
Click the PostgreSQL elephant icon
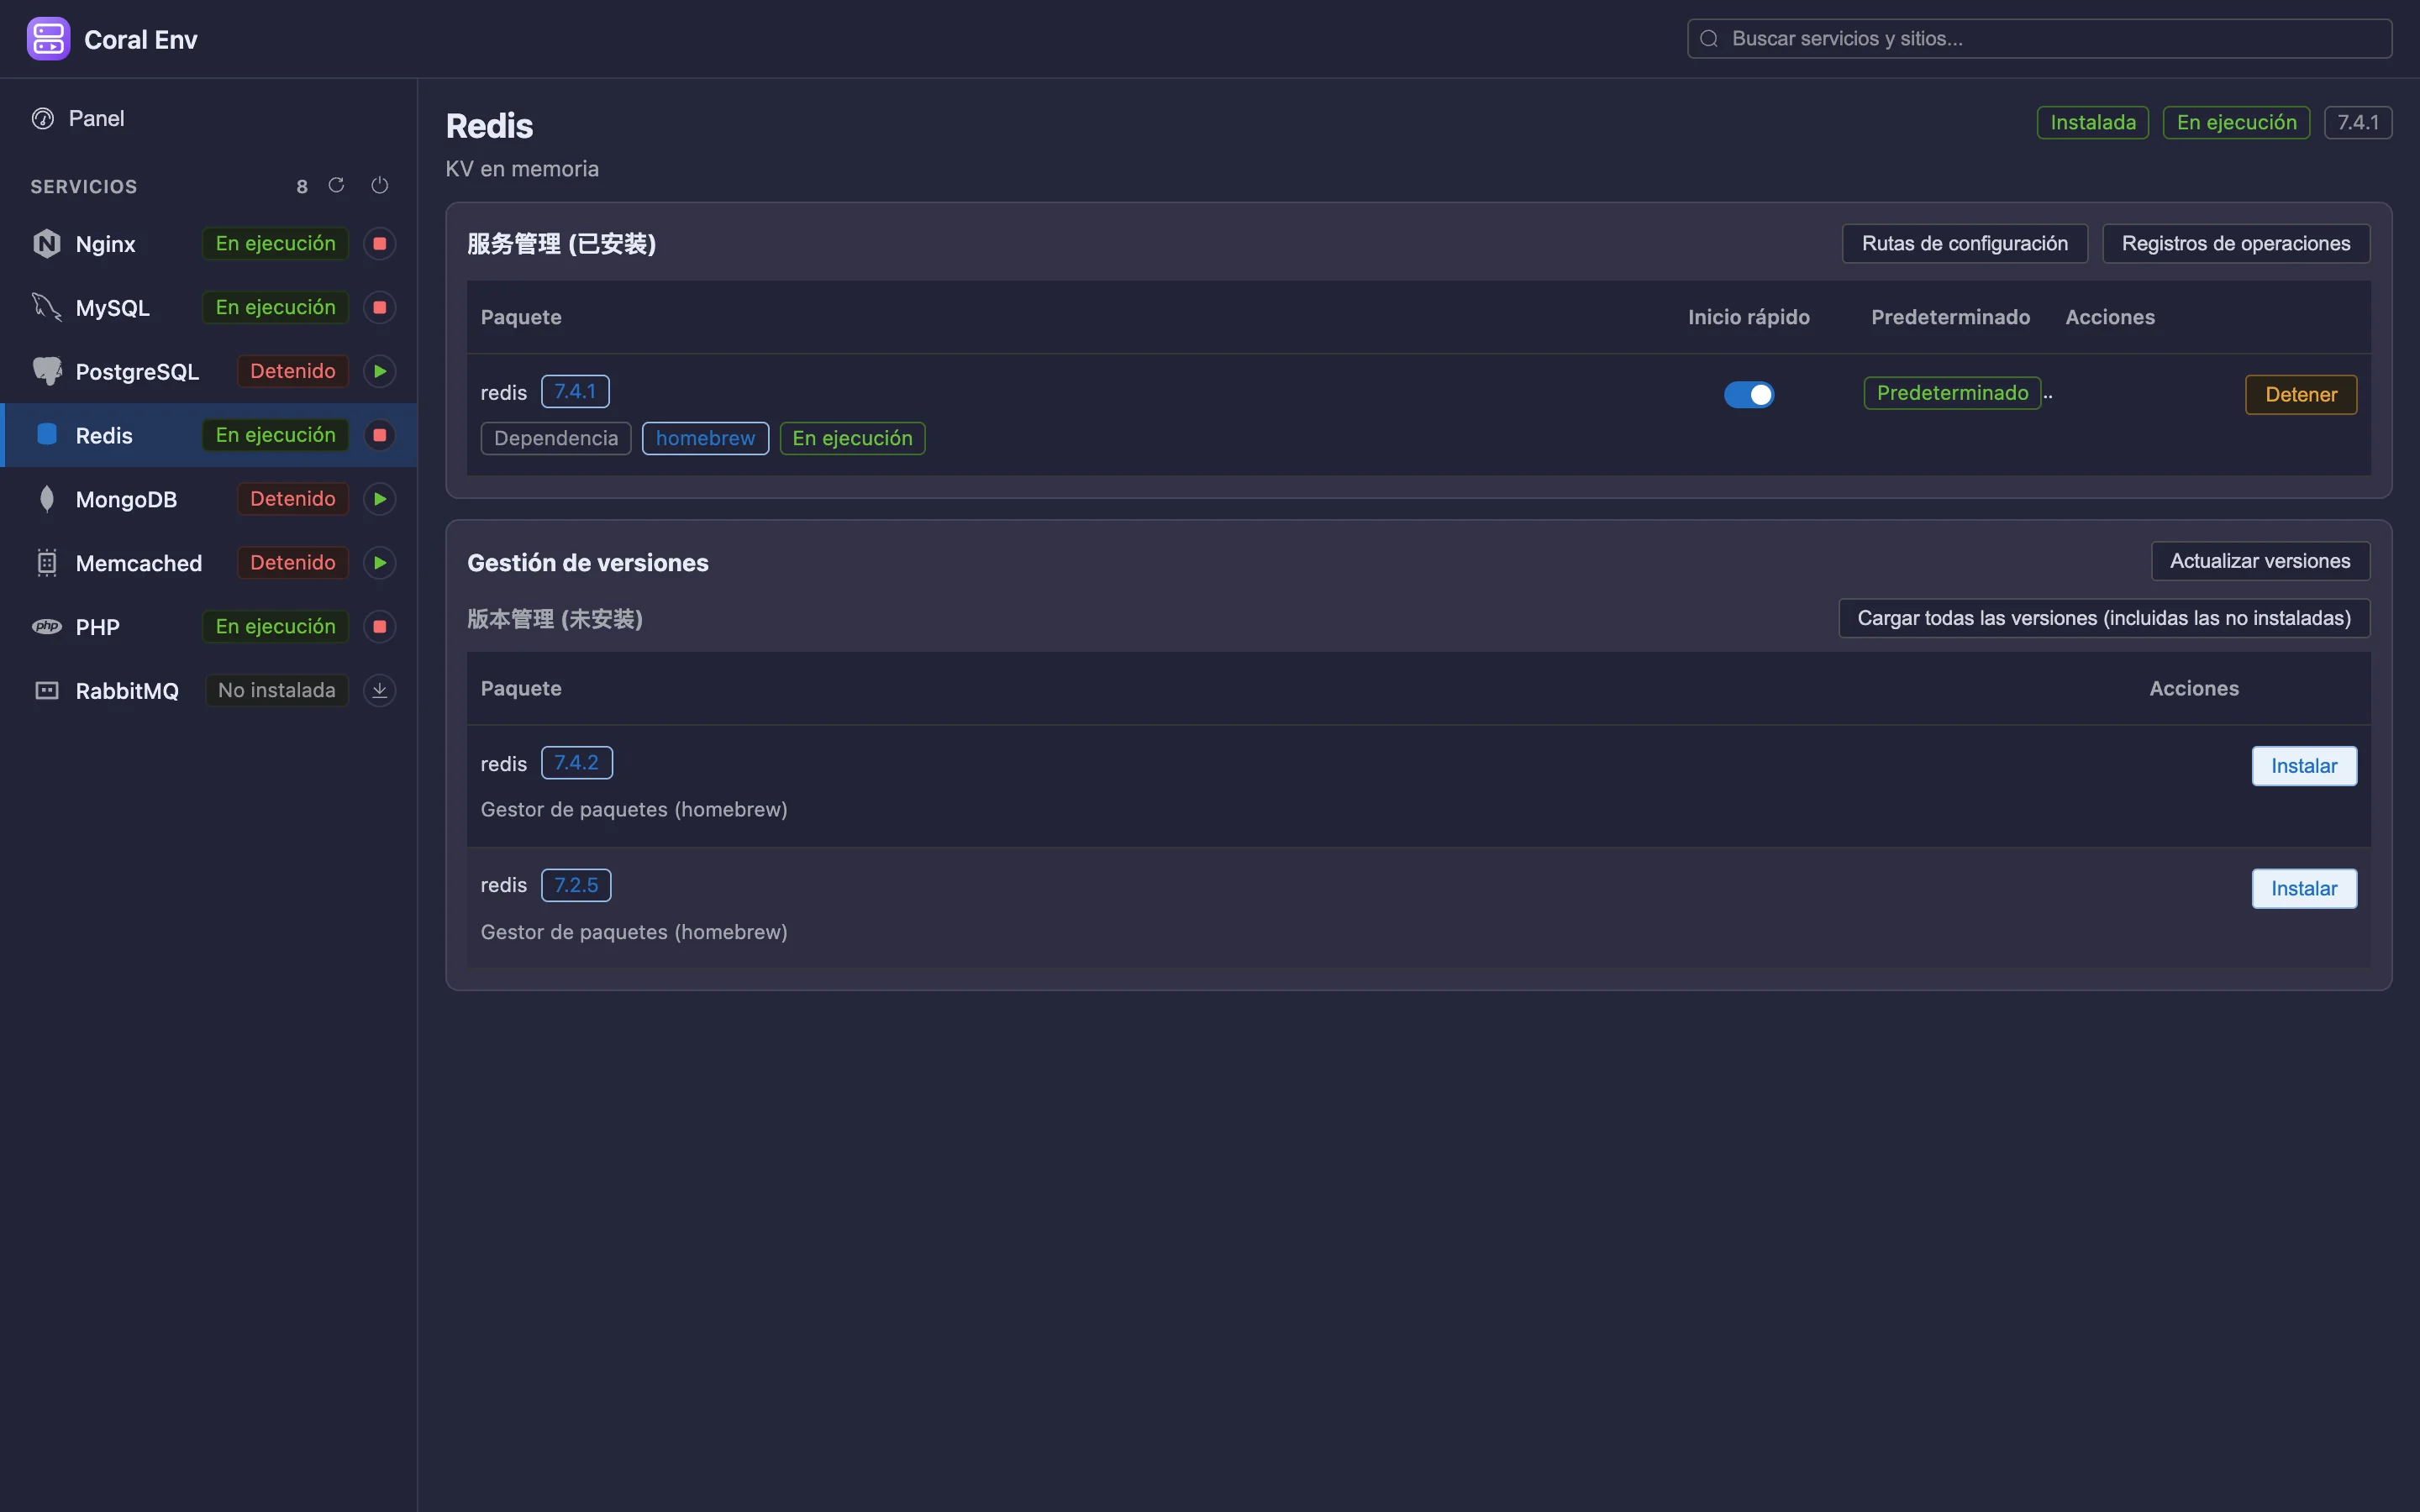[47, 371]
